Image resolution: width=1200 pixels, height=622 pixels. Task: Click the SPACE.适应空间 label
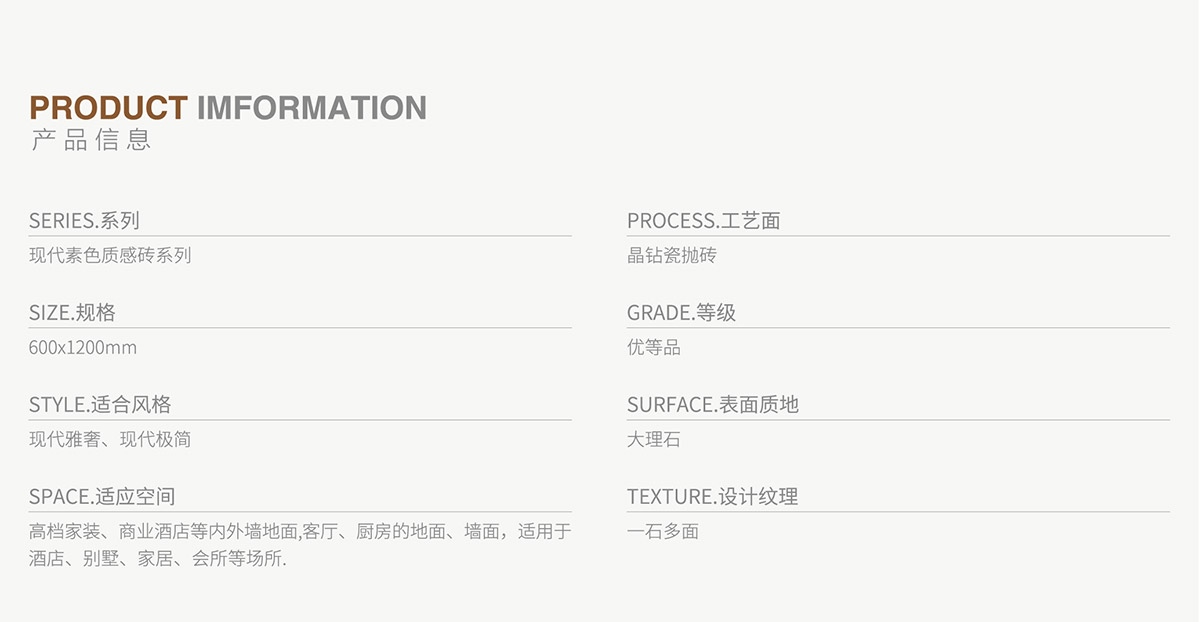point(102,497)
